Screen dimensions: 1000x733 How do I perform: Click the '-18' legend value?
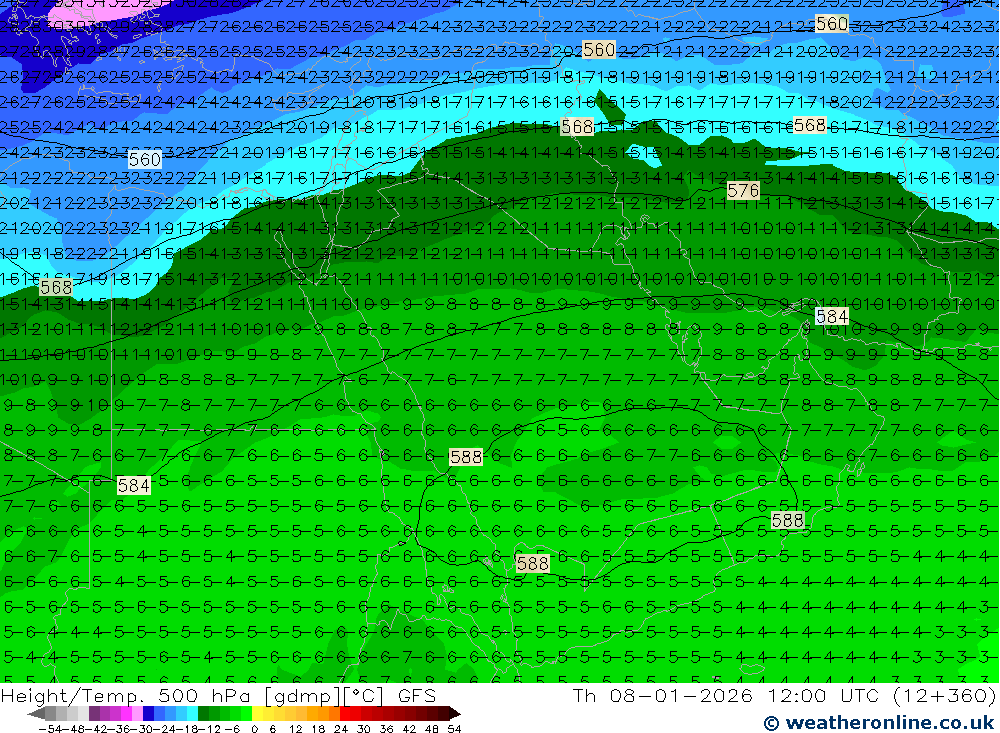click(x=186, y=729)
